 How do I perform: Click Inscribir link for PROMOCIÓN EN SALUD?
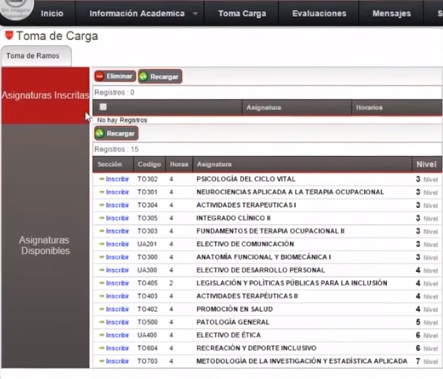[x=117, y=309]
